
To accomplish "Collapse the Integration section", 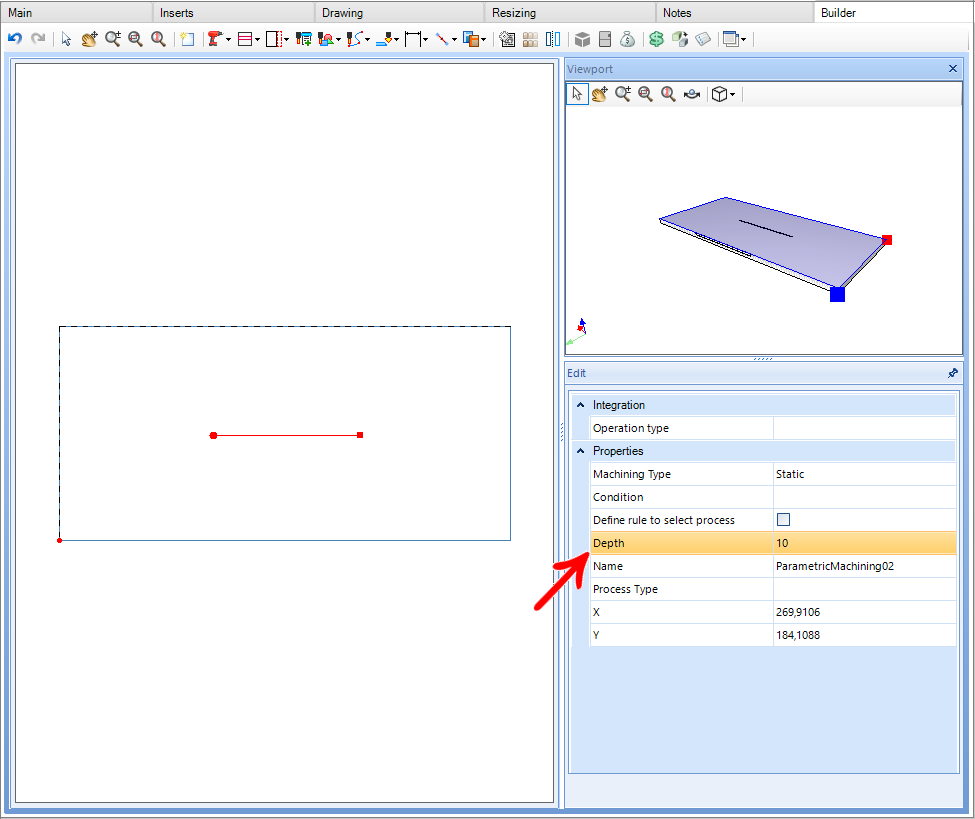I will 580,405.
